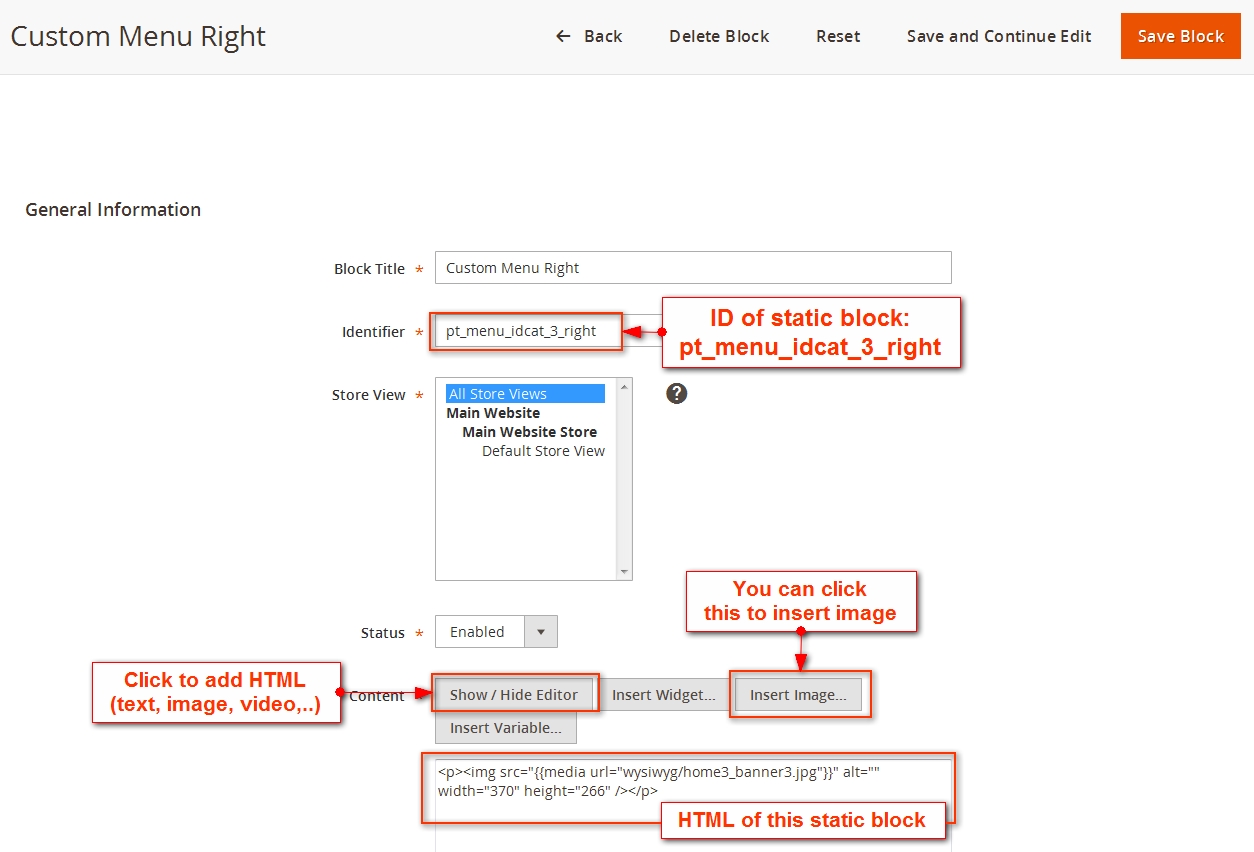Click the Back arrow icon
This screenshot has height=852, width=1254.
click(563, 36)
